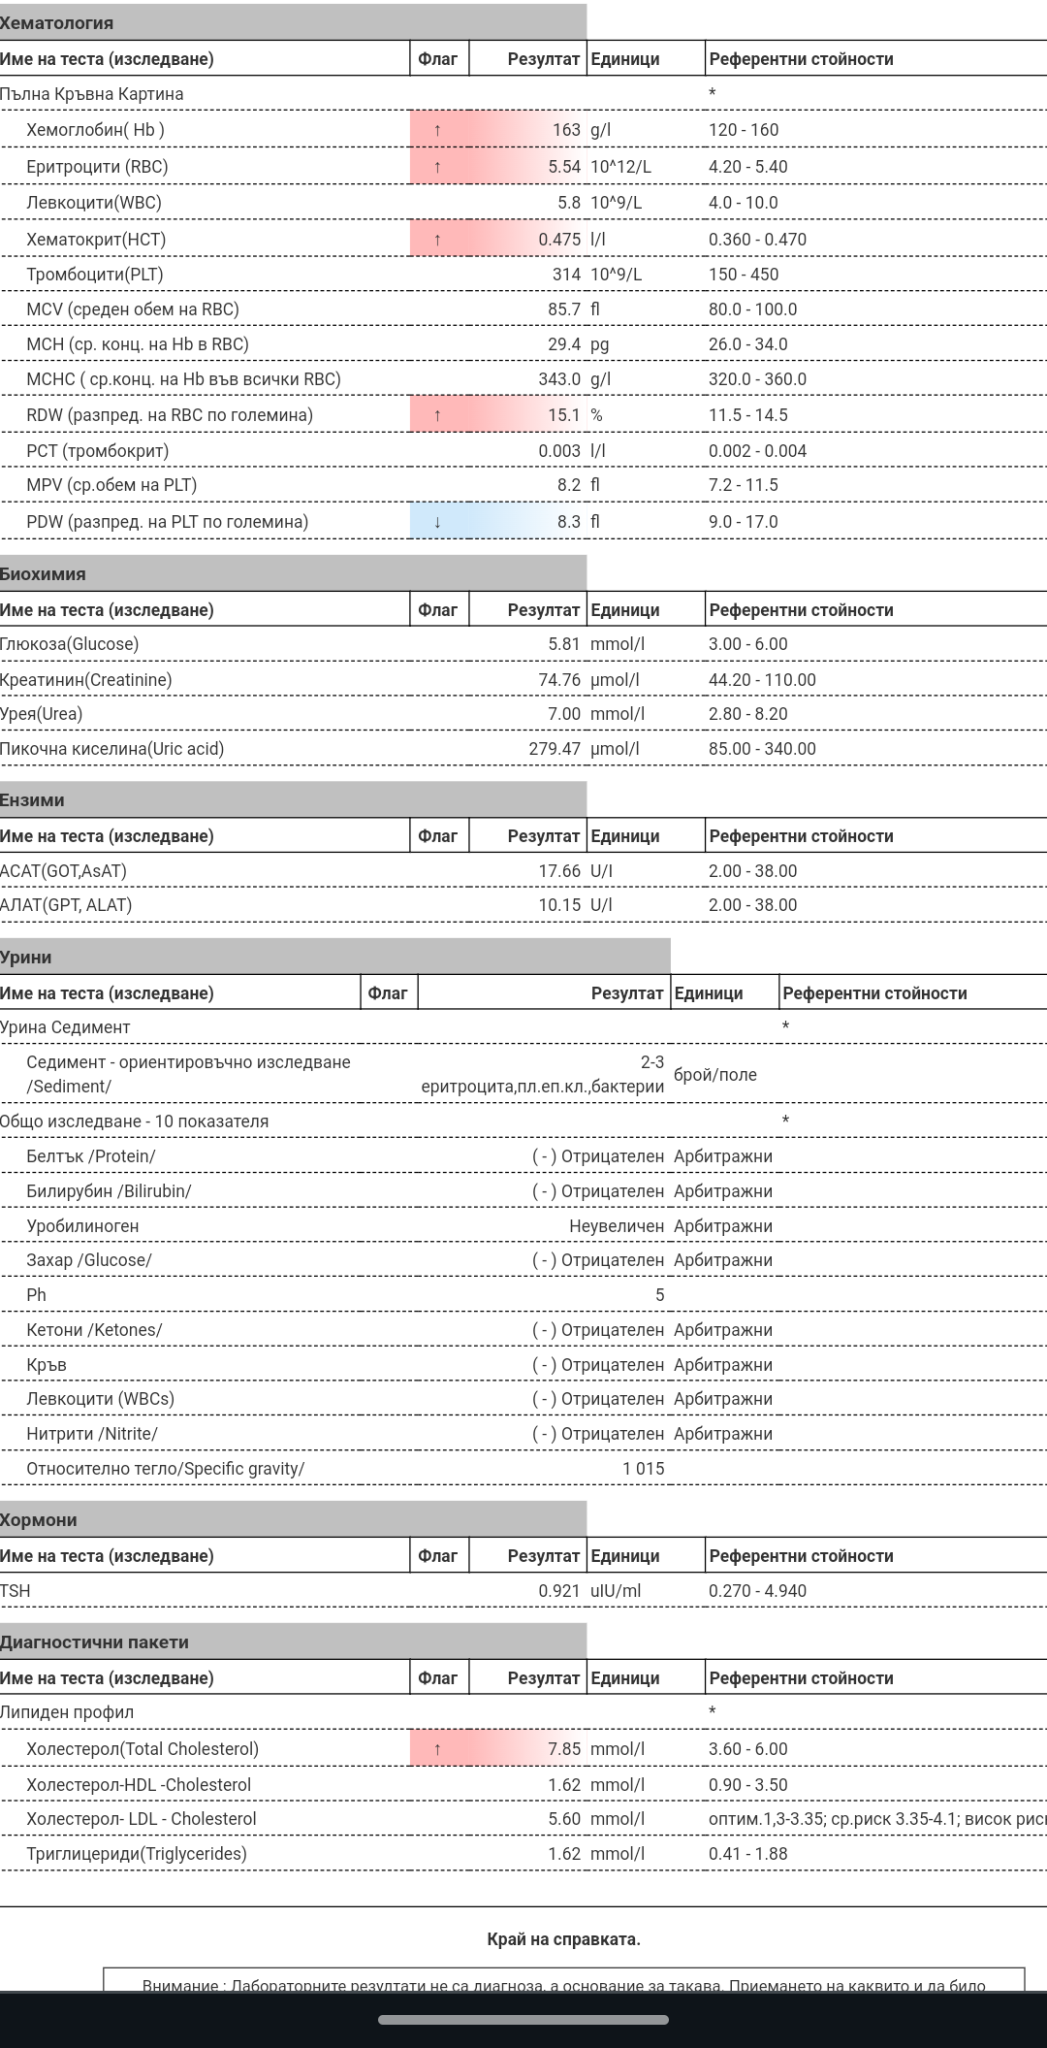Screen dimensions: 1047x2048
Task: Click the hematocrit result 0.475
Action: pos(560,240)
